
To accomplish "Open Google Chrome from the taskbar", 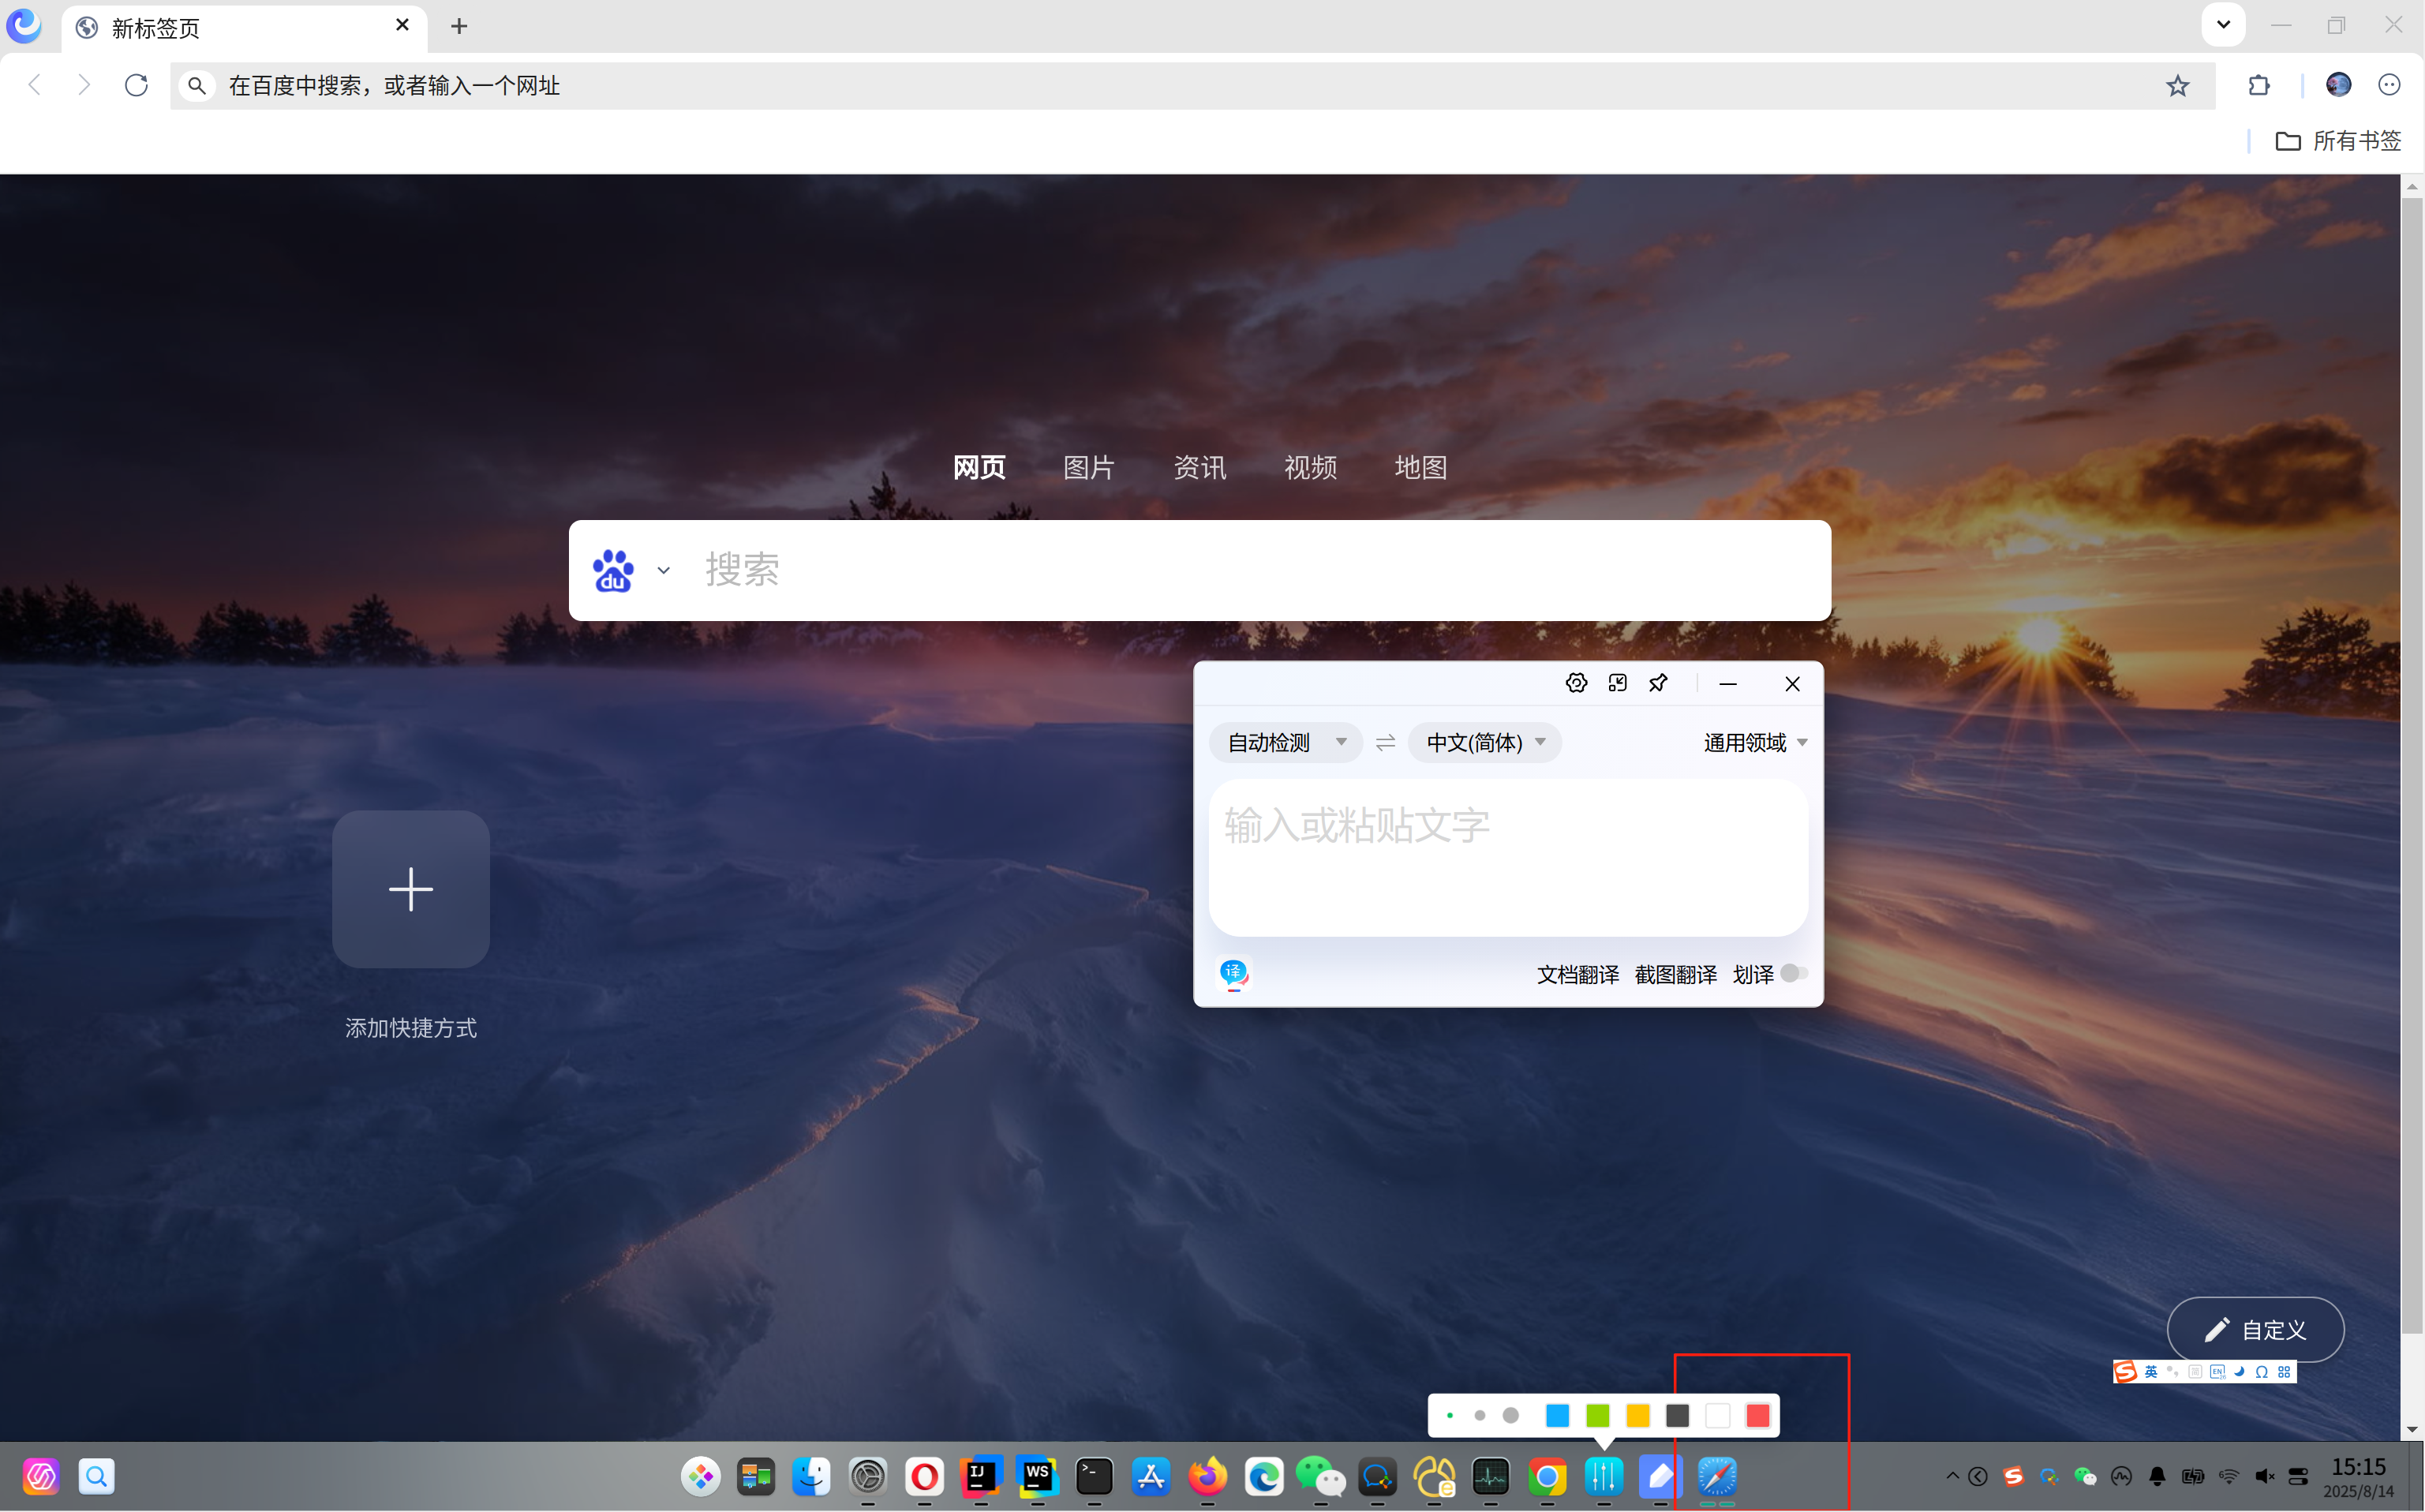I will [x=1547, y=1476].
